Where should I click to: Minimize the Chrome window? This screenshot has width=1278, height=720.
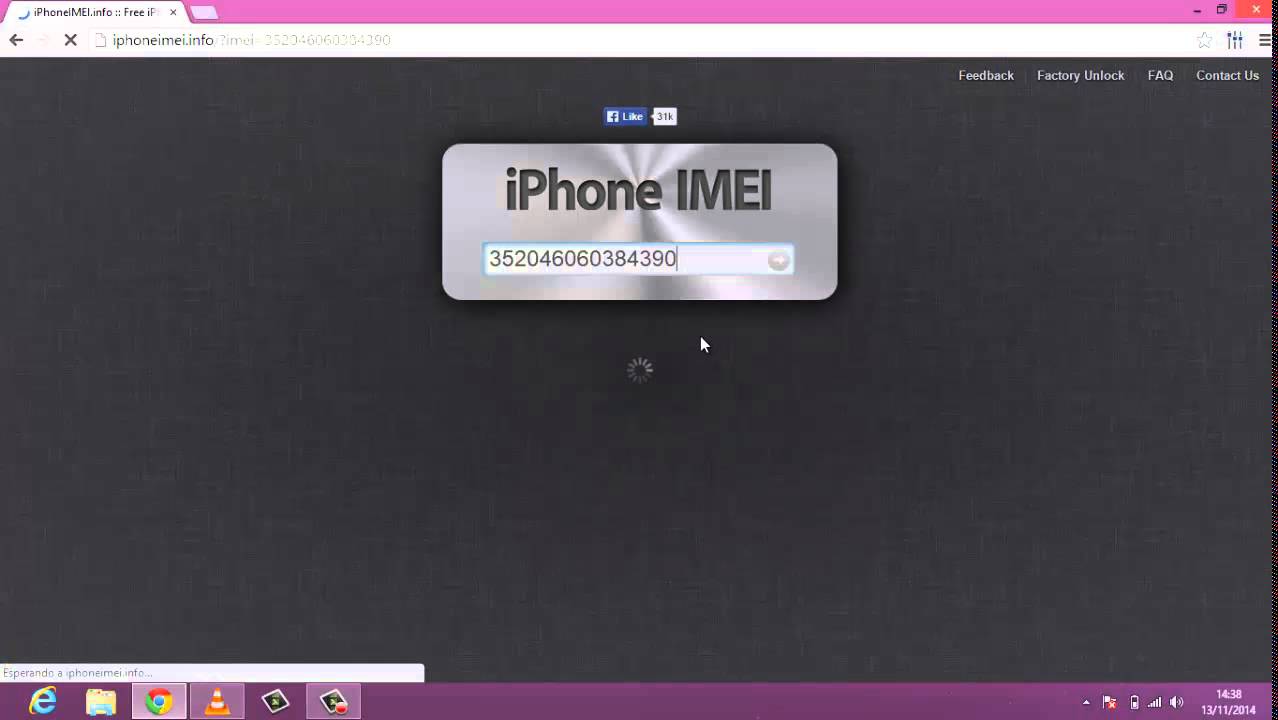[x=1197, y=10]
